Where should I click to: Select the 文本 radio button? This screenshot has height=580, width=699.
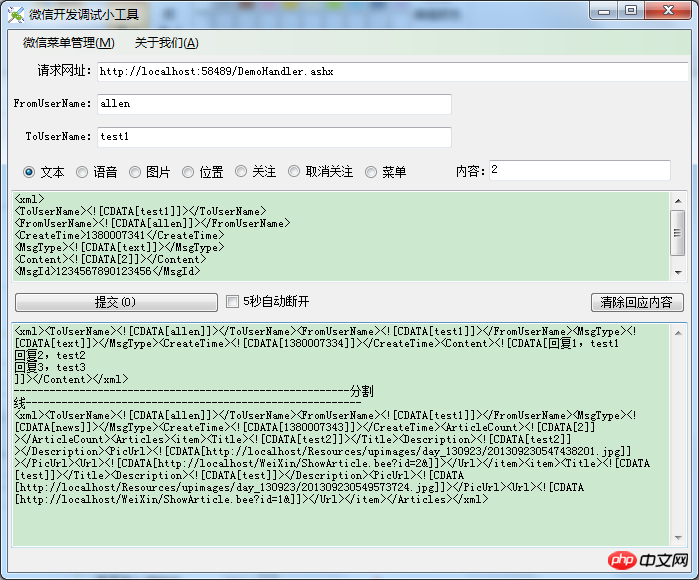[29, 172]
